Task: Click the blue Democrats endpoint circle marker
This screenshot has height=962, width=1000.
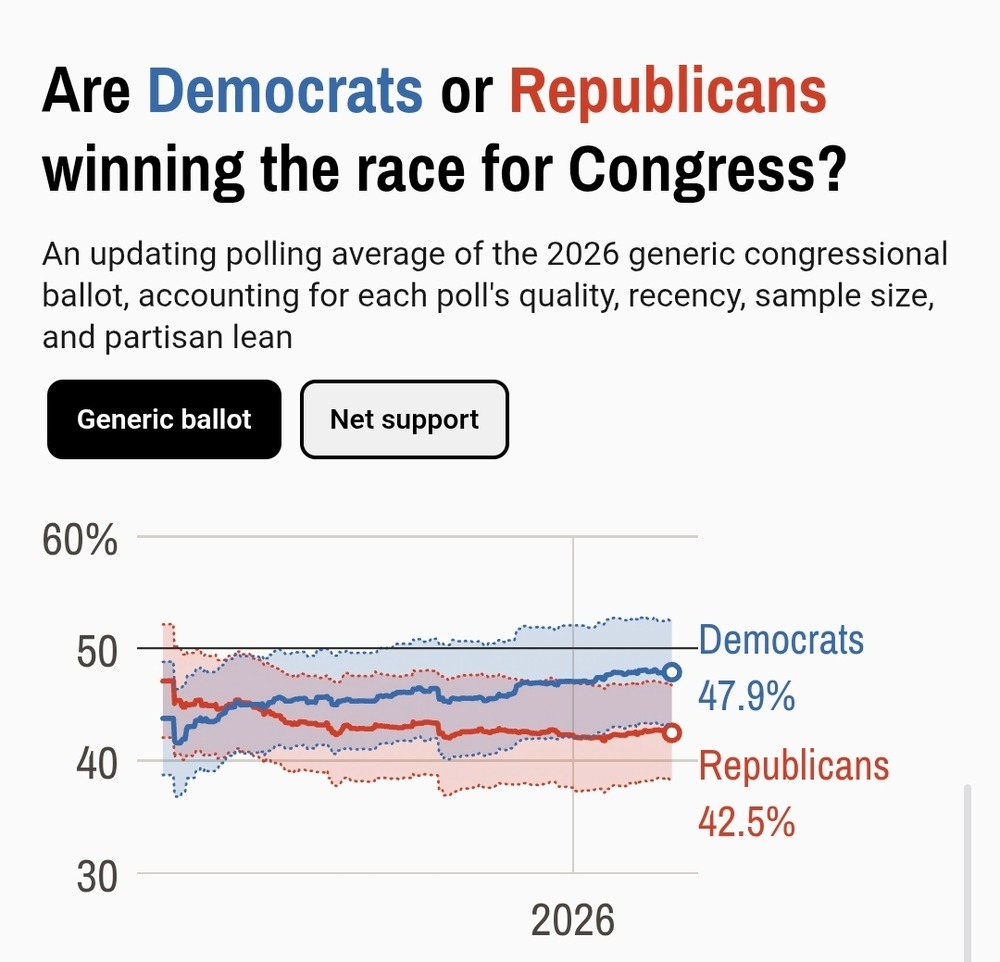Action: 672,671
